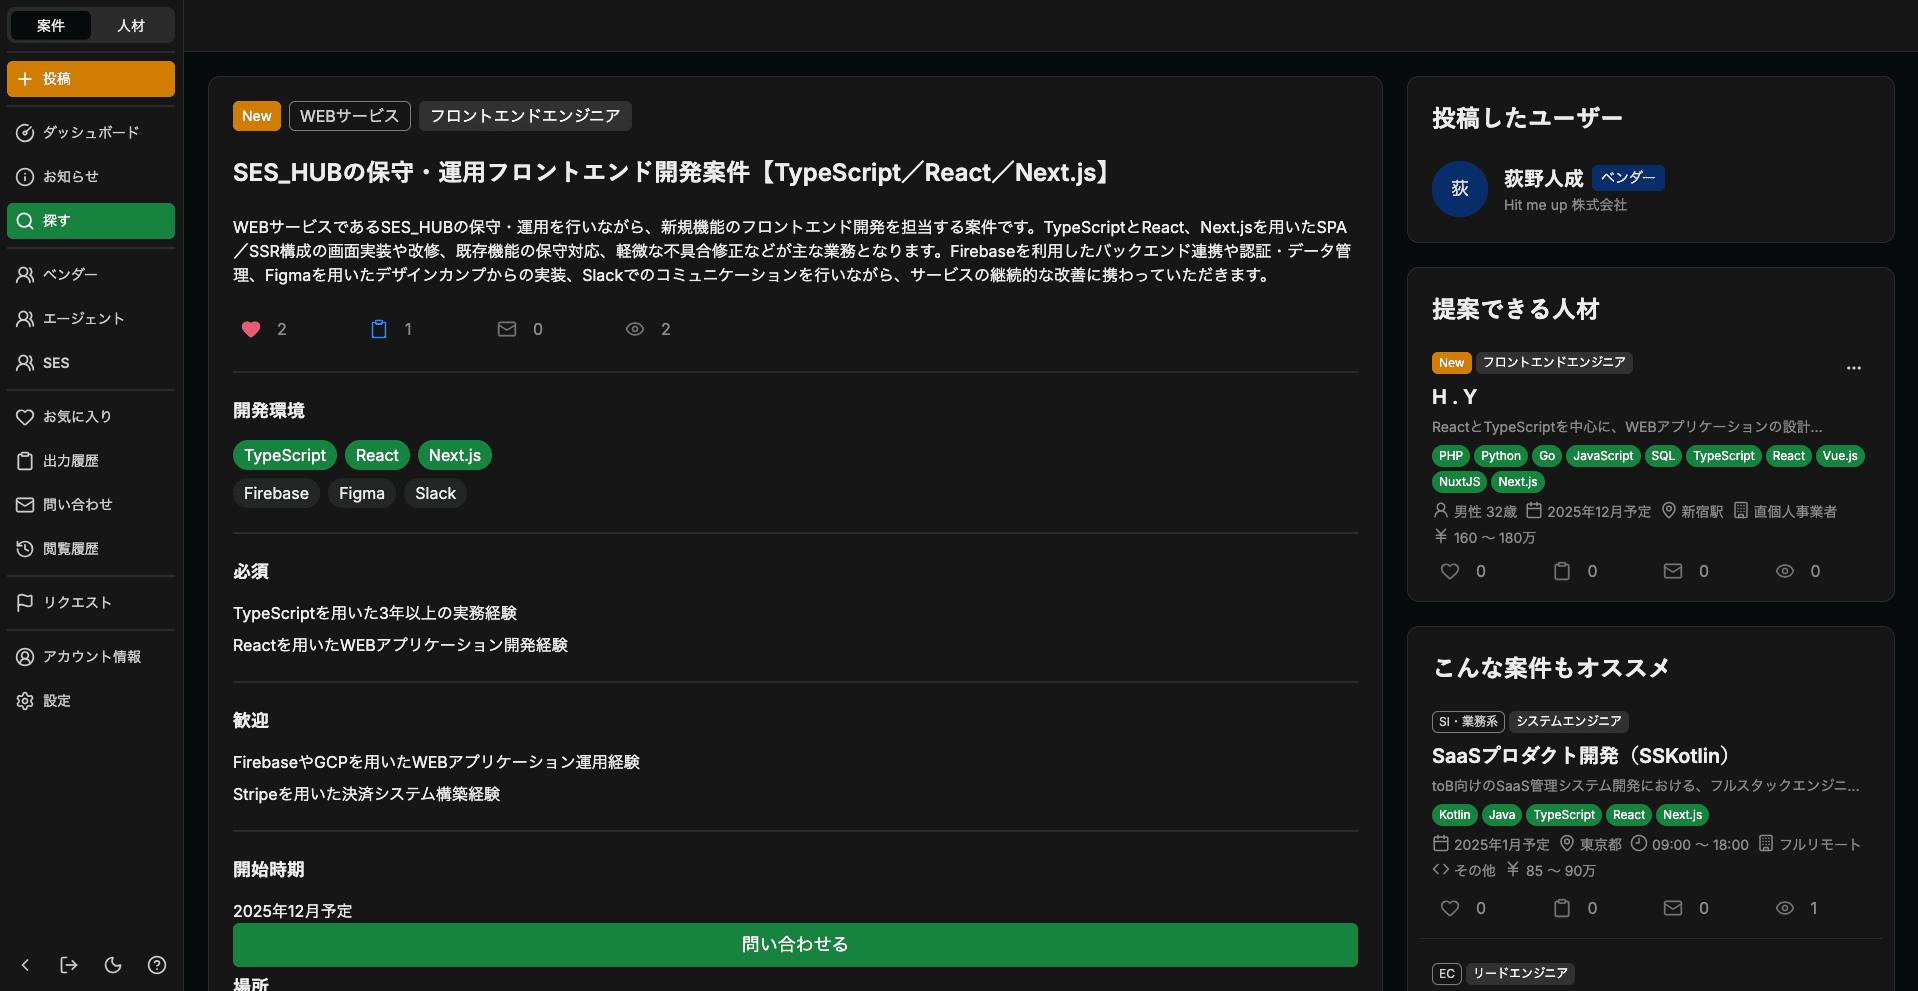Click the 問い合わせる contact button
1918x991 pixels.
tap(794, 944)
